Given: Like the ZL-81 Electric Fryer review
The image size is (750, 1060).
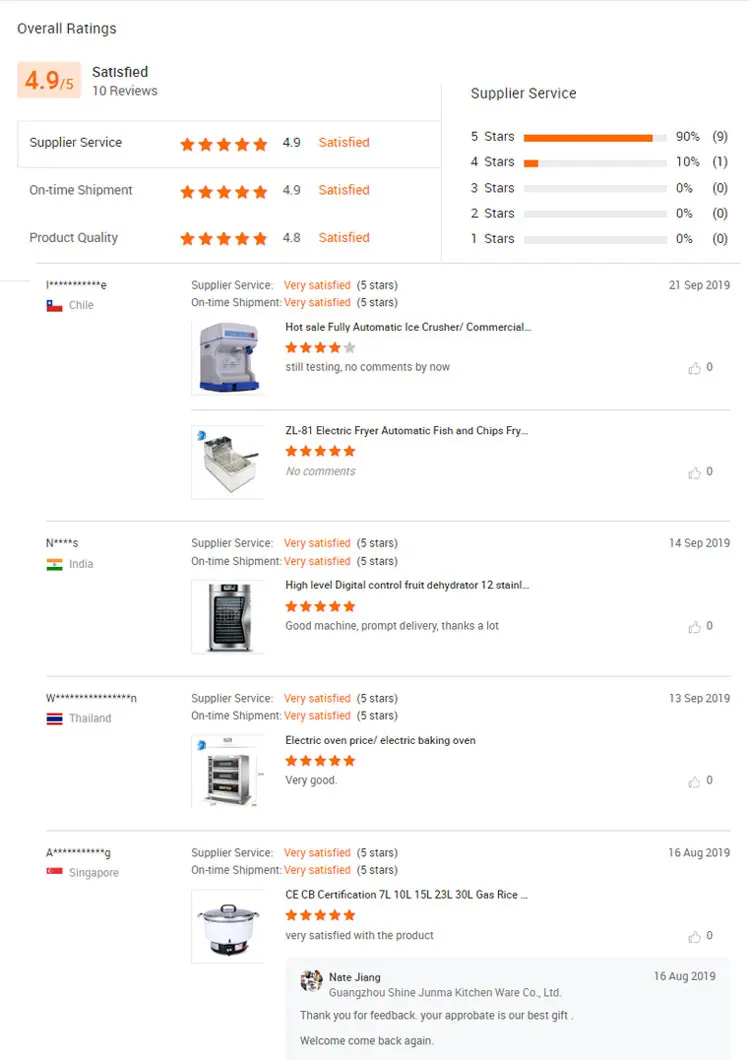Looking at the screenshot, I should (x=694, y=472).
